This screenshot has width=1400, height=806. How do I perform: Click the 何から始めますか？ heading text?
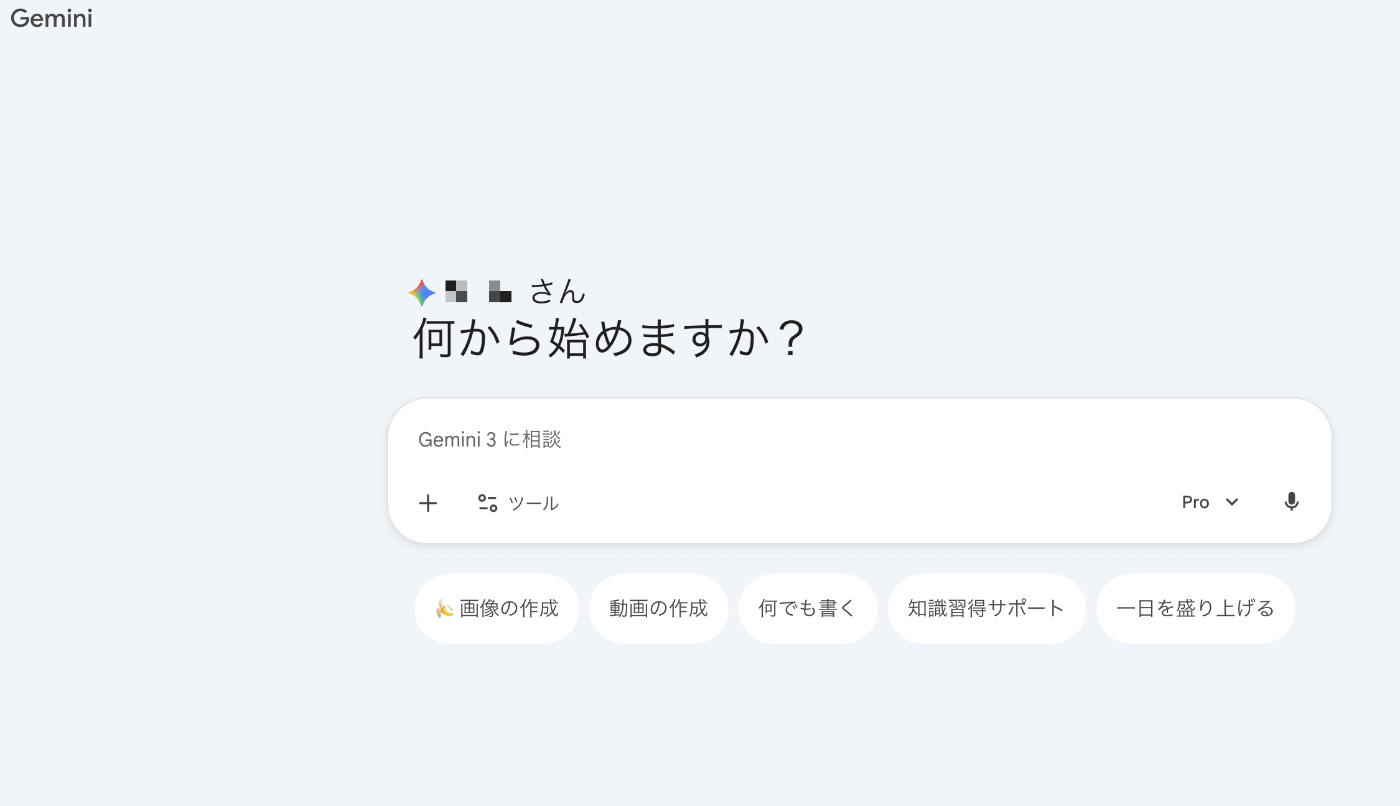pos(609,339)
